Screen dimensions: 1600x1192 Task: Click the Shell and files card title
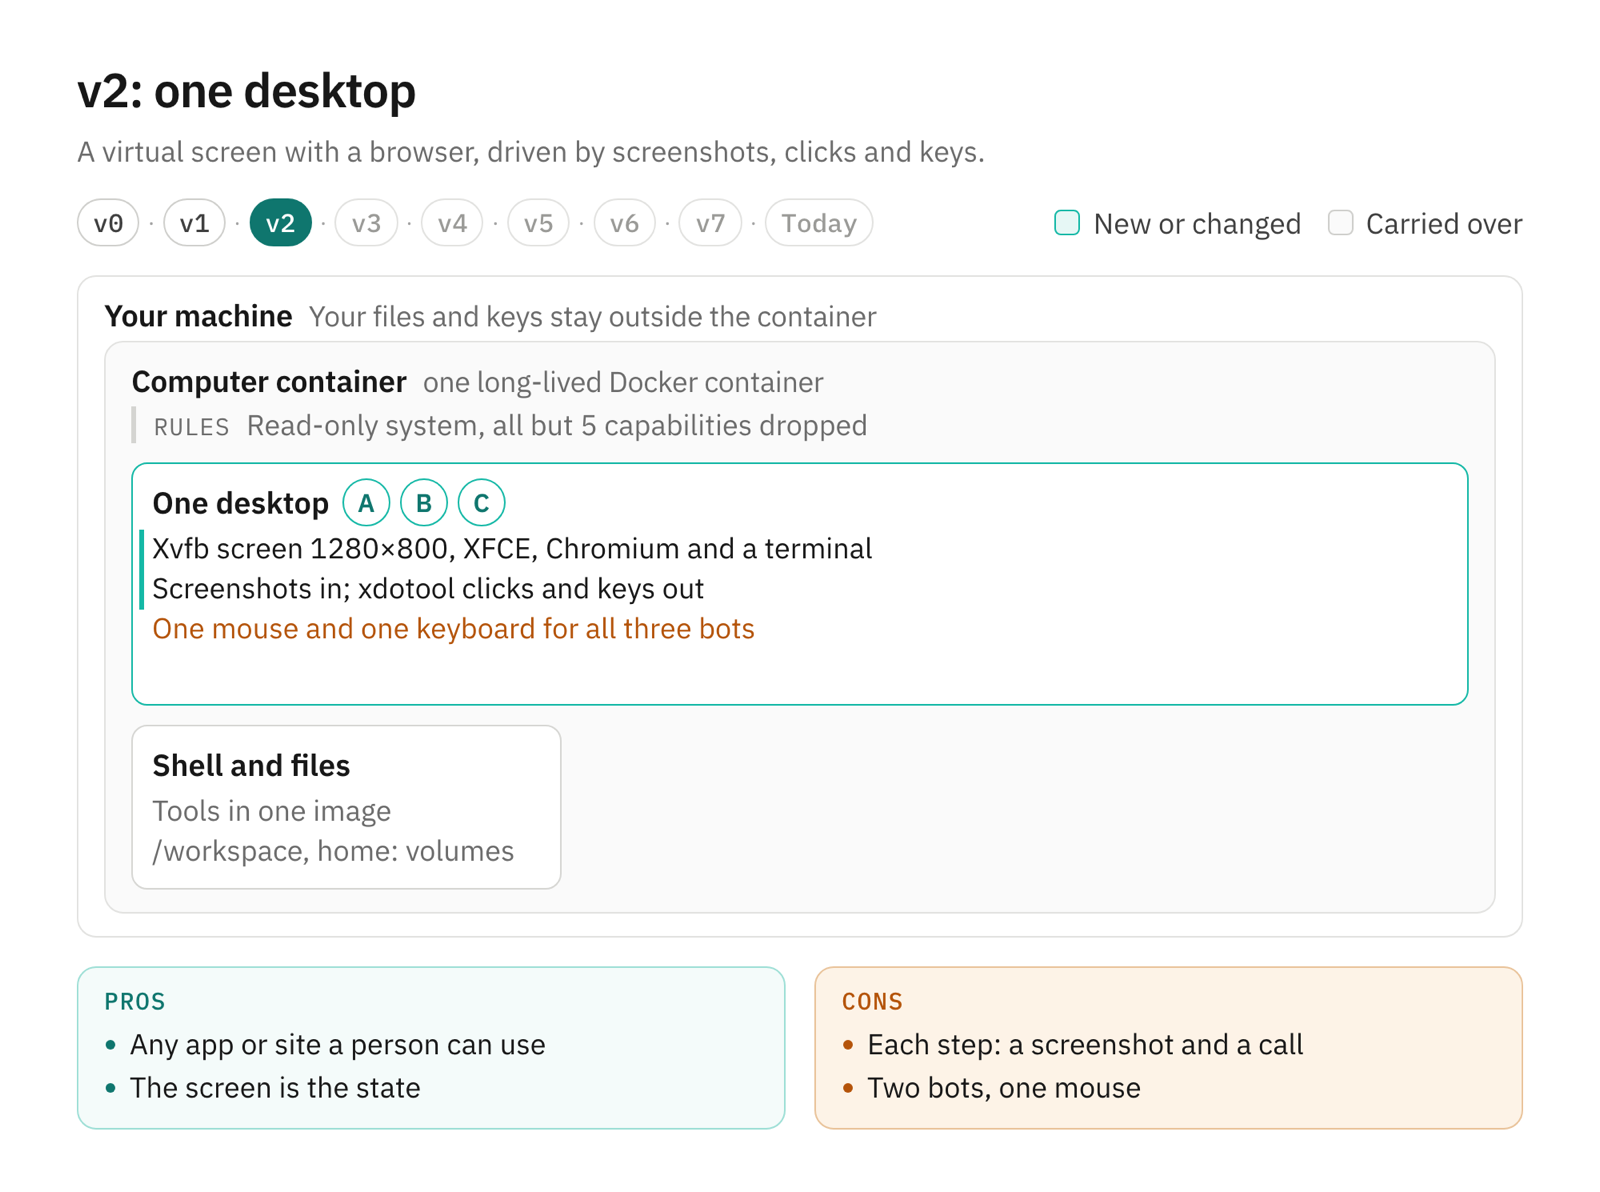tap(251, 765)
